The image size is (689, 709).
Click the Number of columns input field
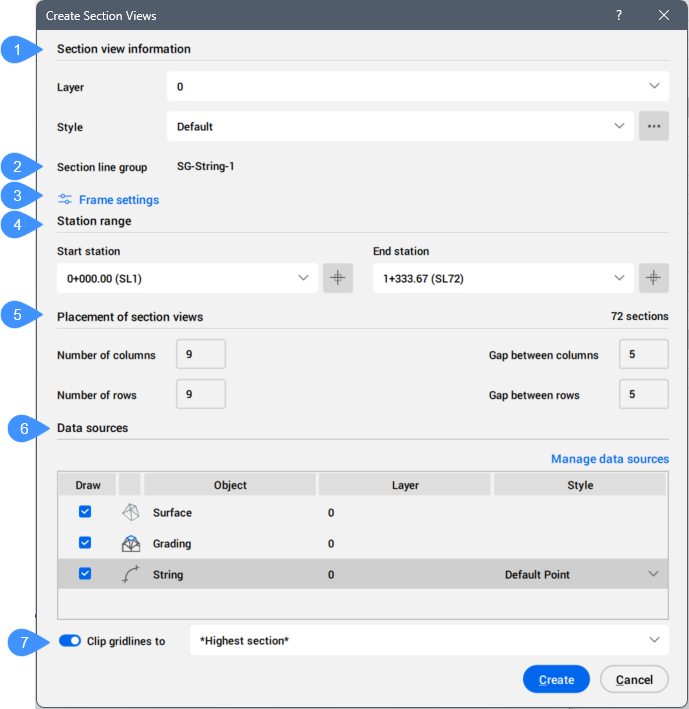[200, 355]
